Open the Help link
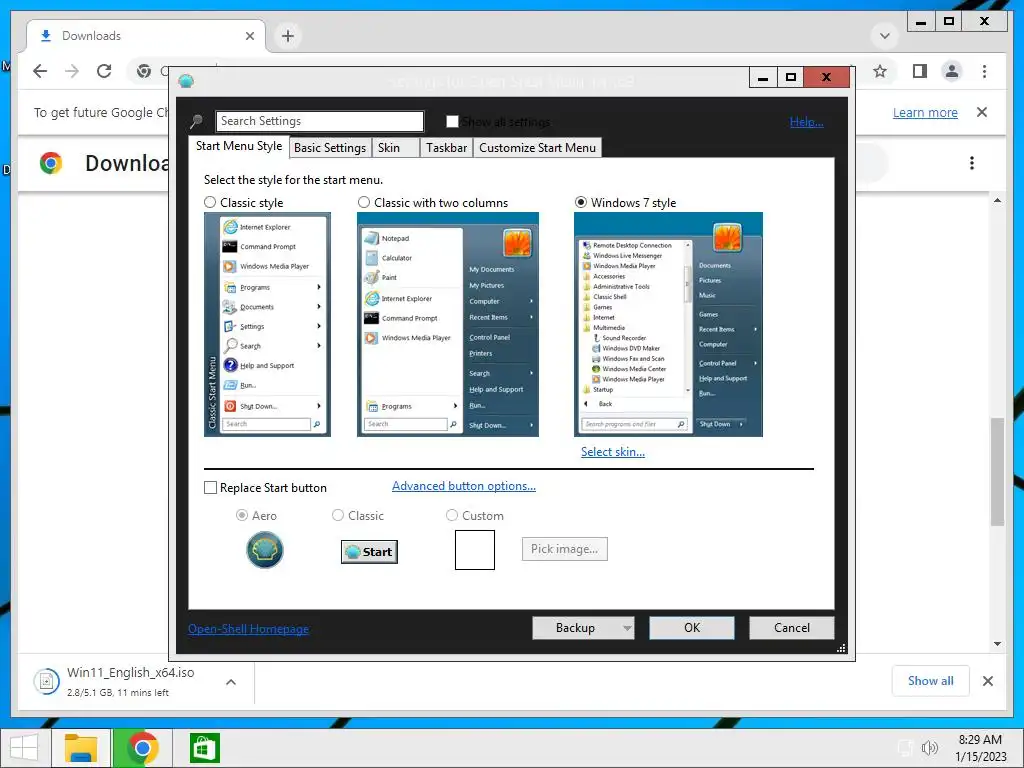This screenshot has width=1024, height=768. [x=807, y=121]
